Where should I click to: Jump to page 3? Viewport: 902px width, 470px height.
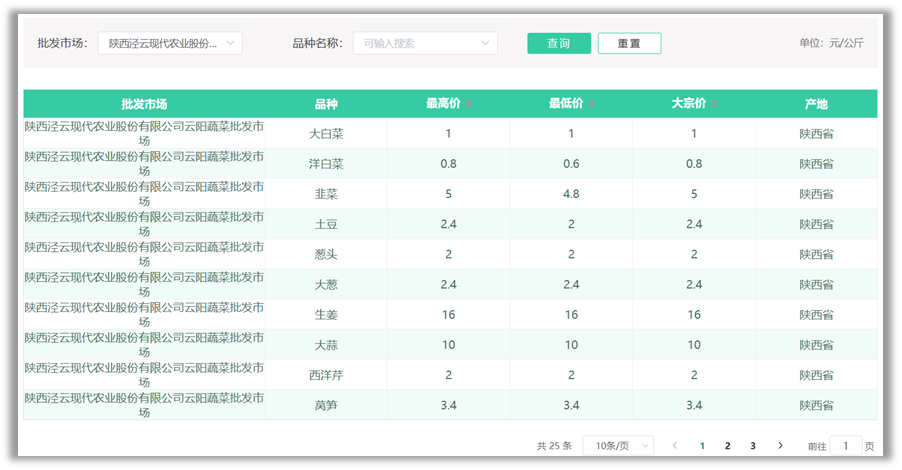pos(753,446)
